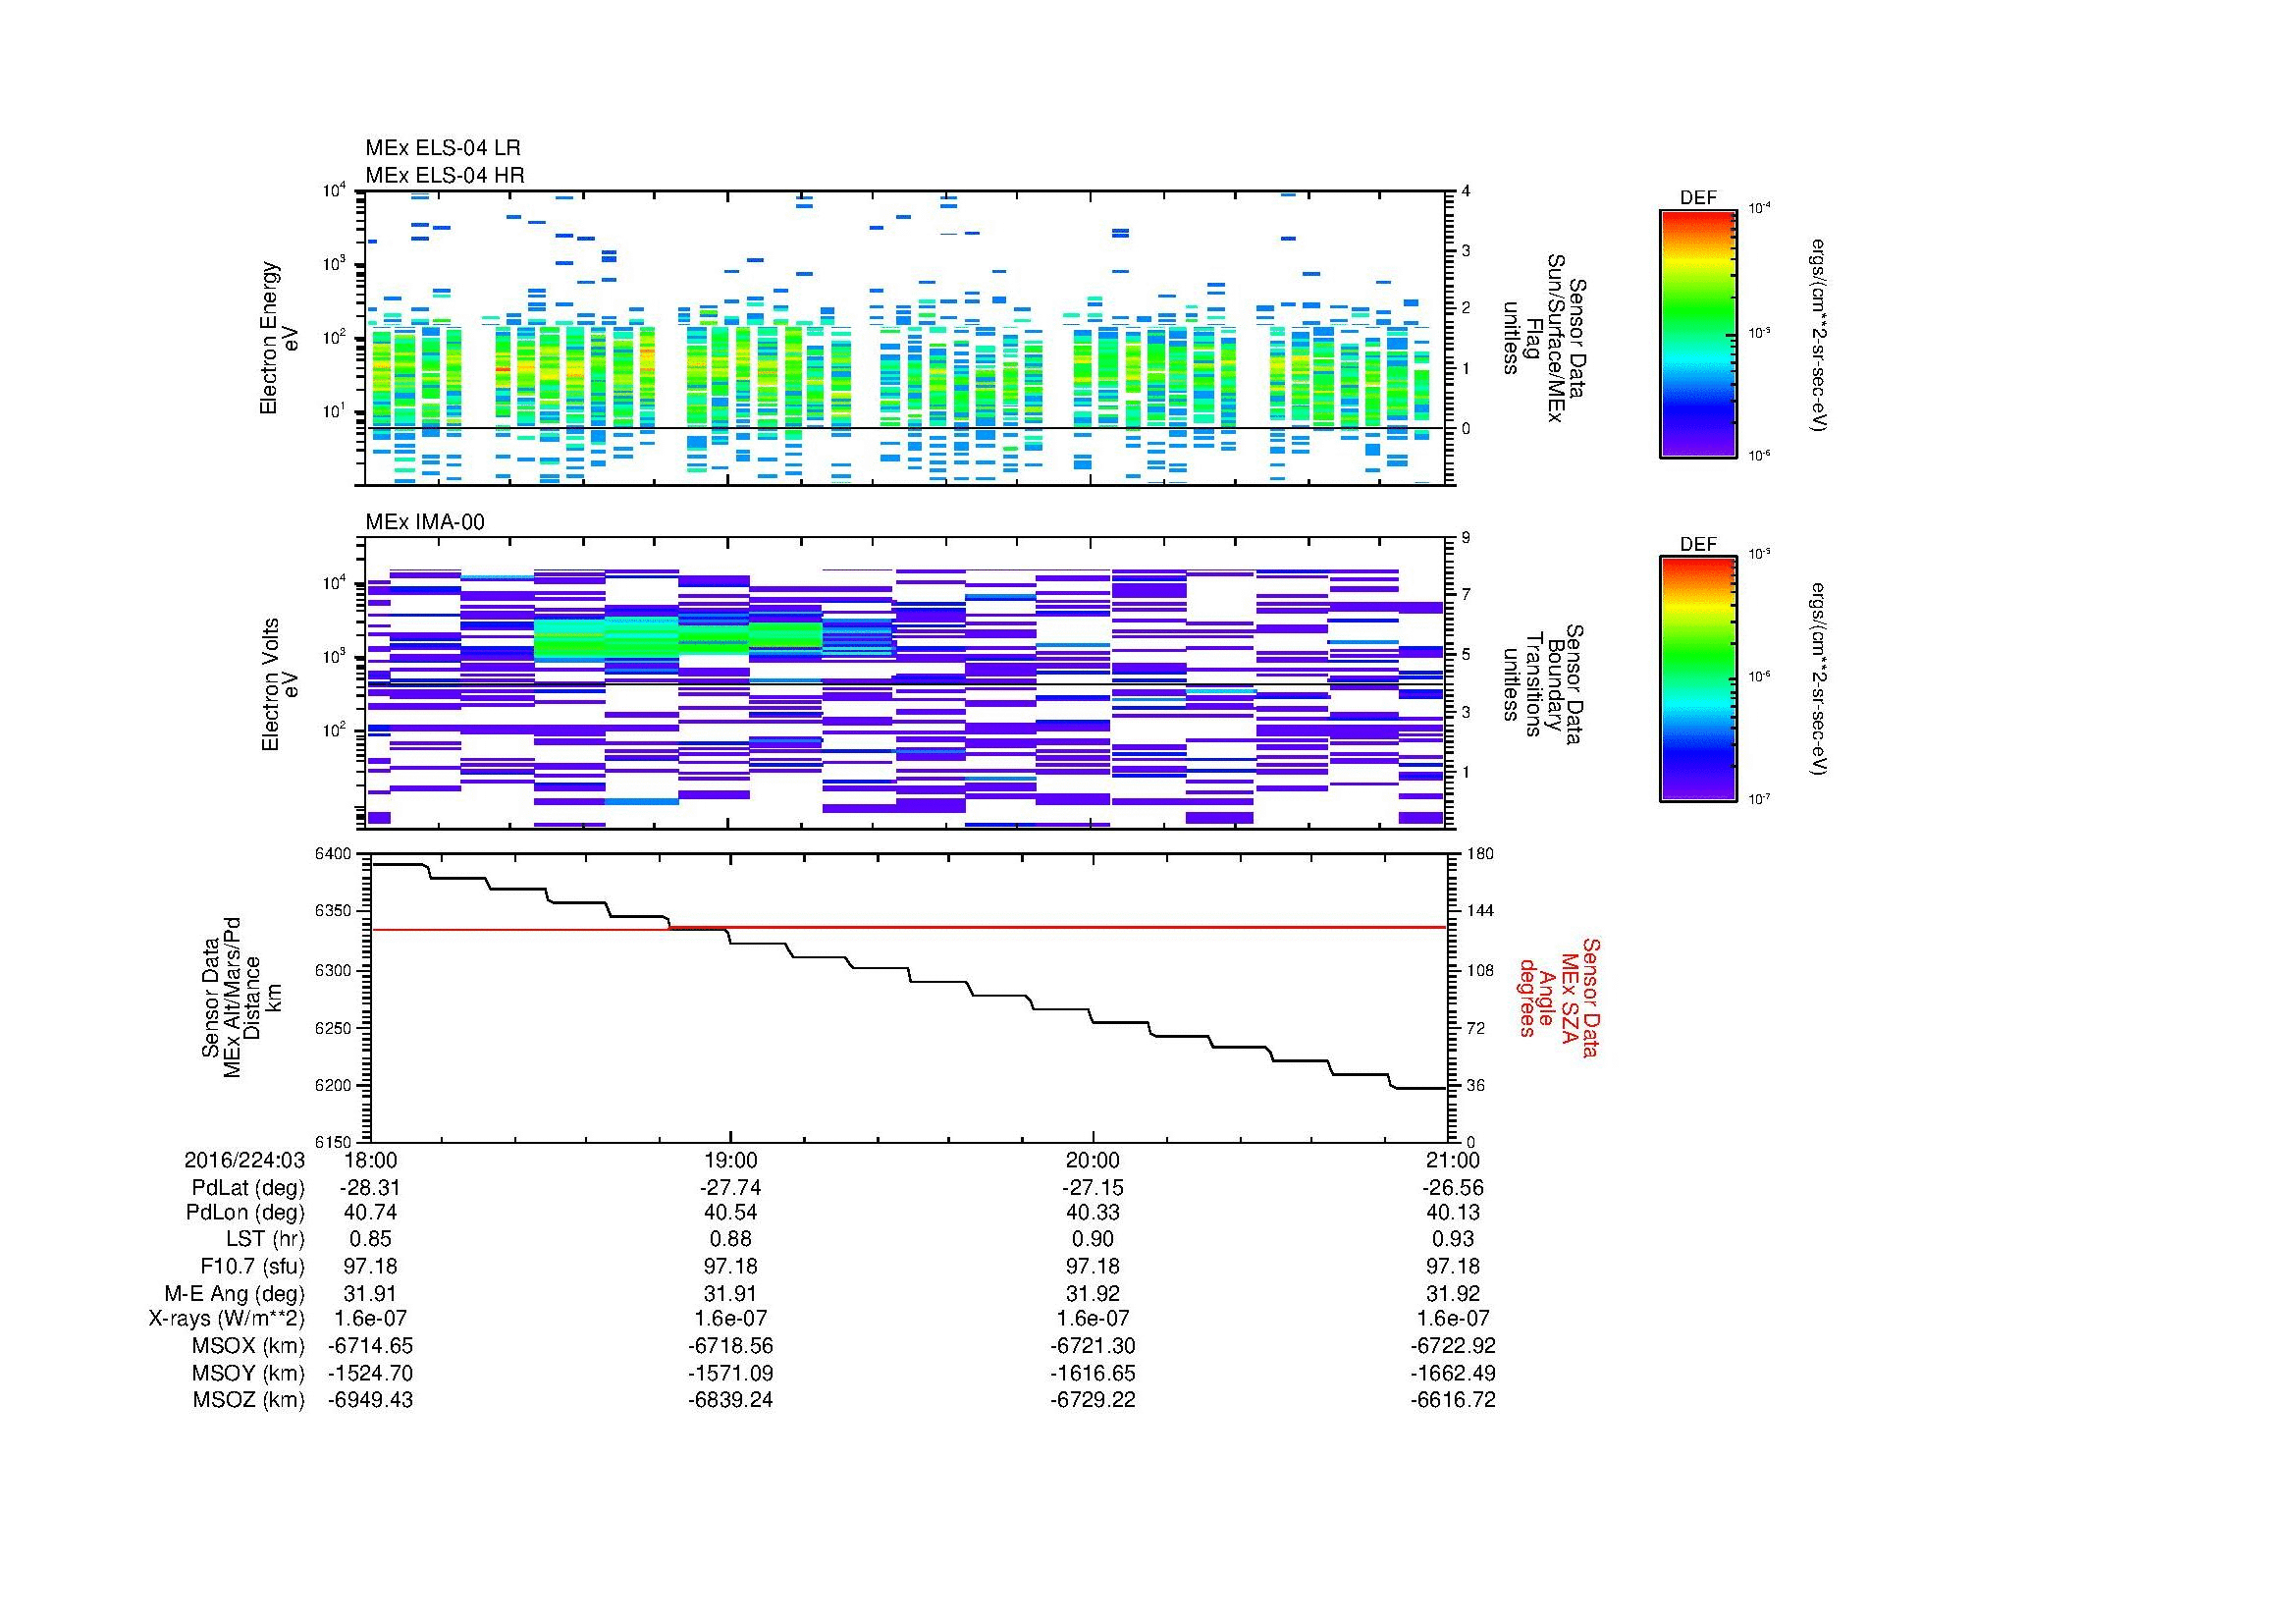Screen dimensions: 2296x1623
Task: Click the MSOY value -1616.65
Action: [1092, 1373]
